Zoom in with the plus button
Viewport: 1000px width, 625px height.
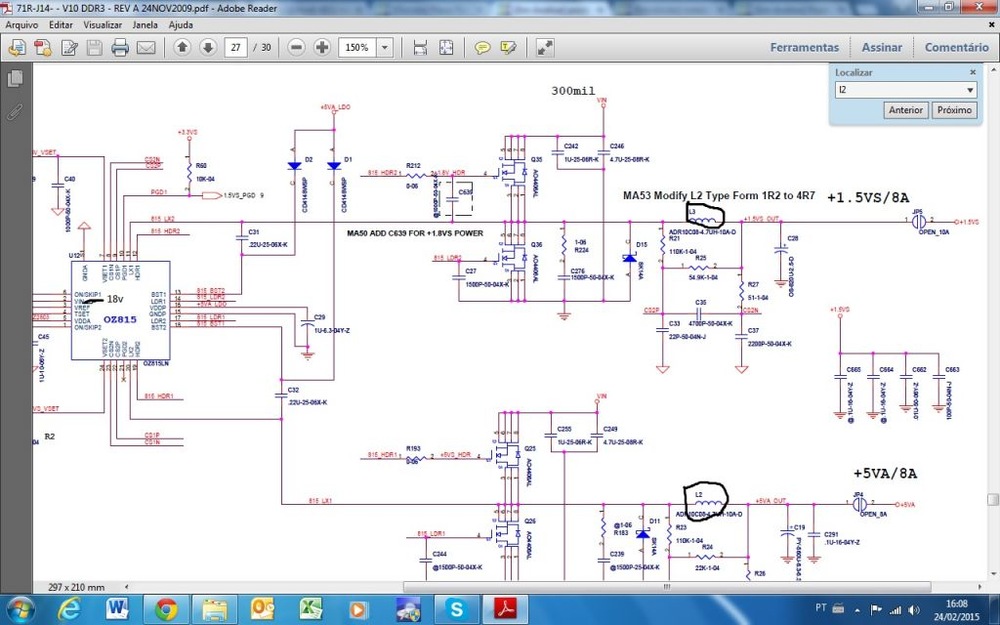coord(322,47)
